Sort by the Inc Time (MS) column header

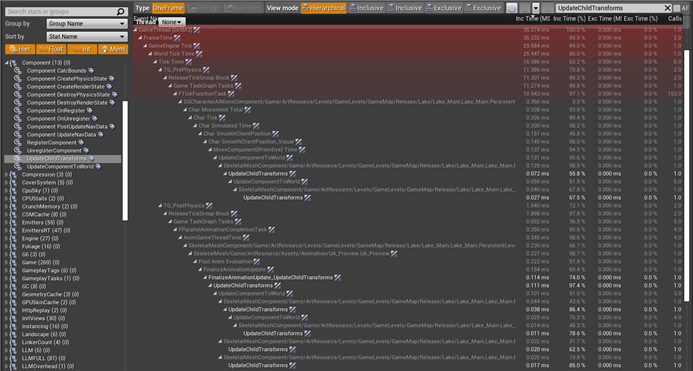[533, 19]
